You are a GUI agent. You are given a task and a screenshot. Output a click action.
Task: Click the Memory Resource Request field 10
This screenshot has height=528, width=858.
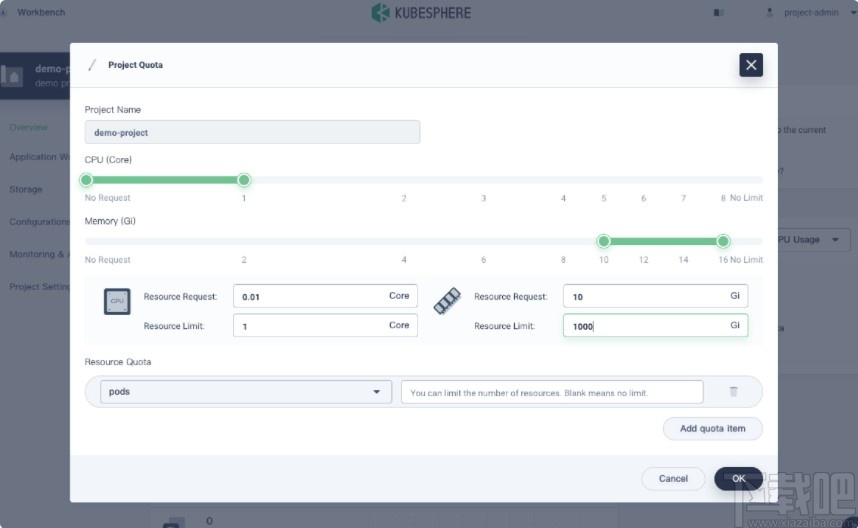655,296
